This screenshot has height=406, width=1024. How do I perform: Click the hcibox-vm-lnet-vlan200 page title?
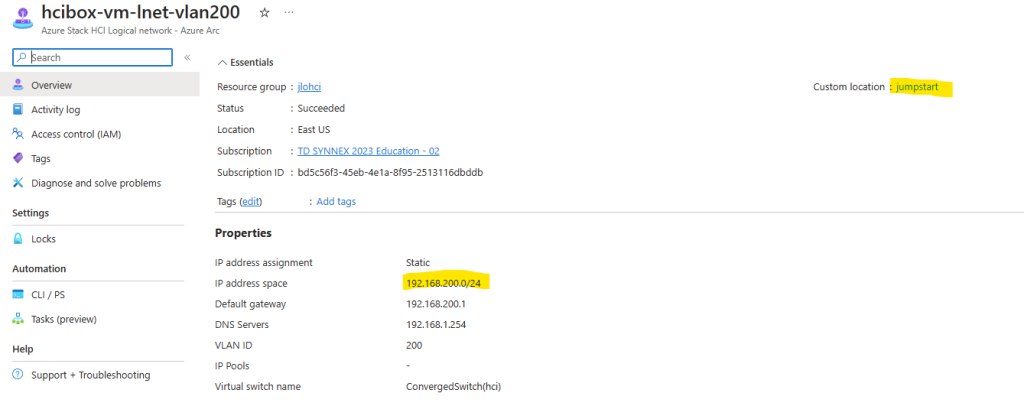point(140,12)
